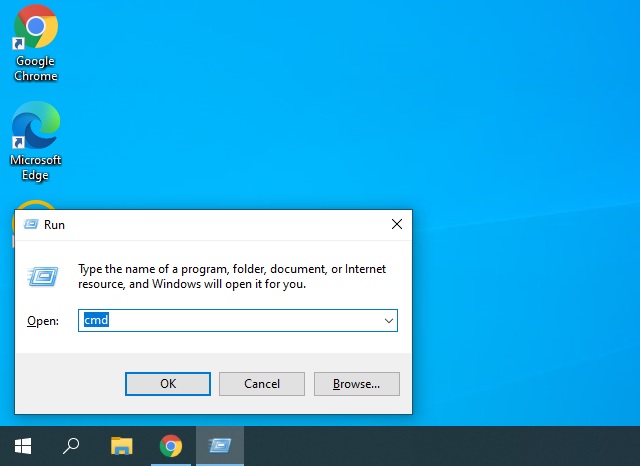Open File Explorer from the taskbar

click(x=122, y=446)
